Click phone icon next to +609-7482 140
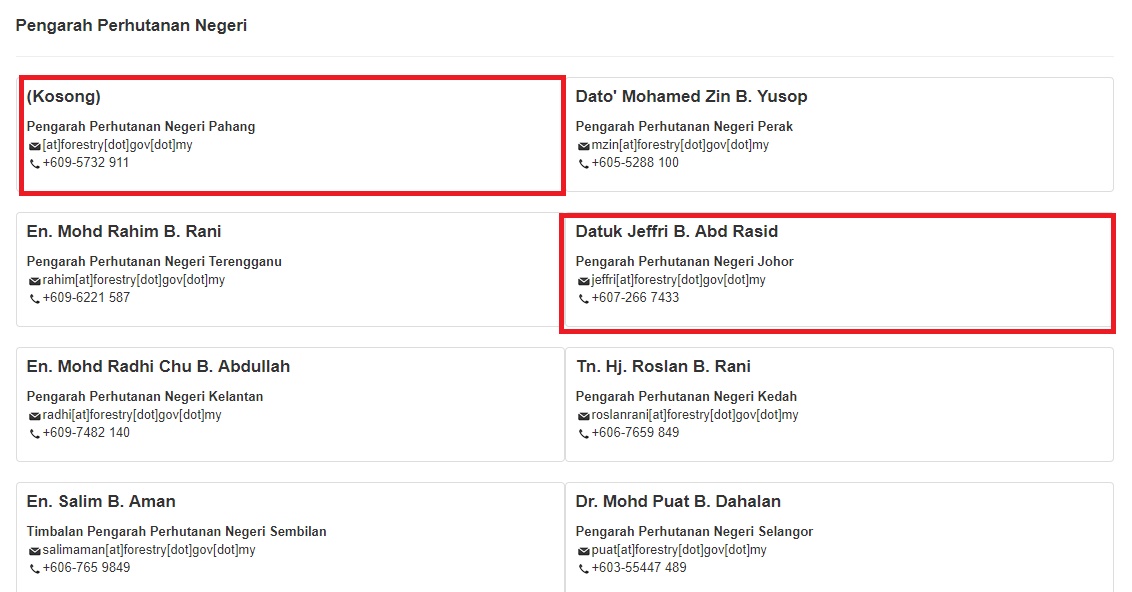Image resolution: width=1132 pixels, height=592 pixels. coord(35,434)
